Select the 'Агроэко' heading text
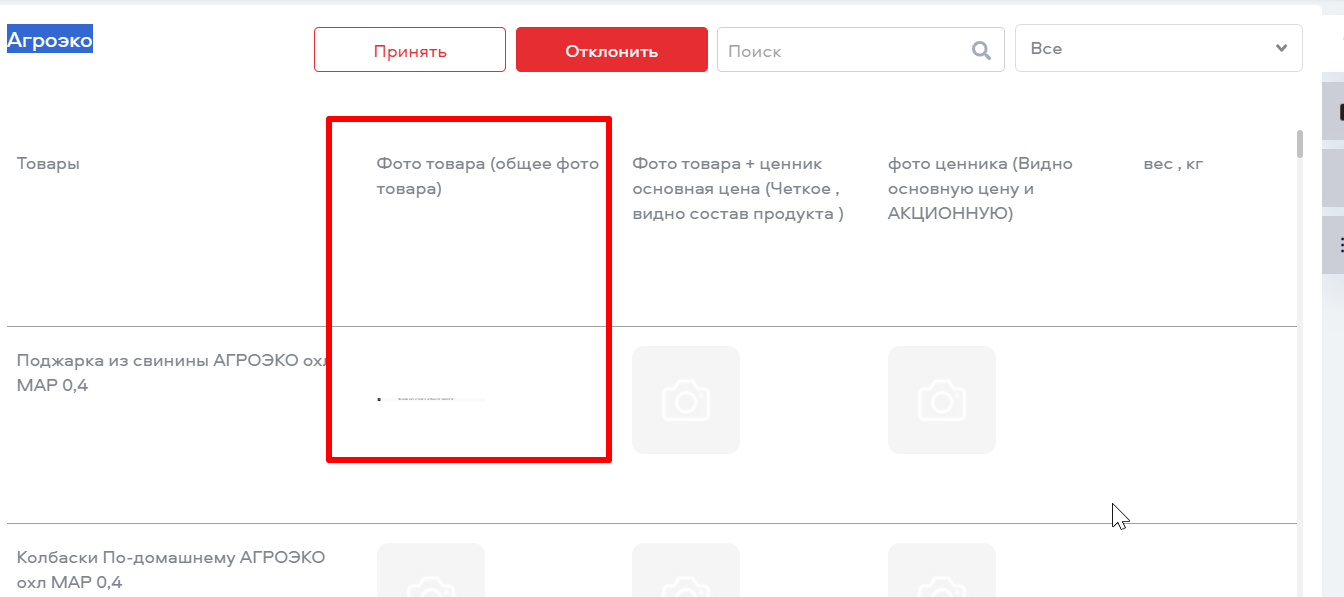 pyautogui.click(x=50, y=40)
